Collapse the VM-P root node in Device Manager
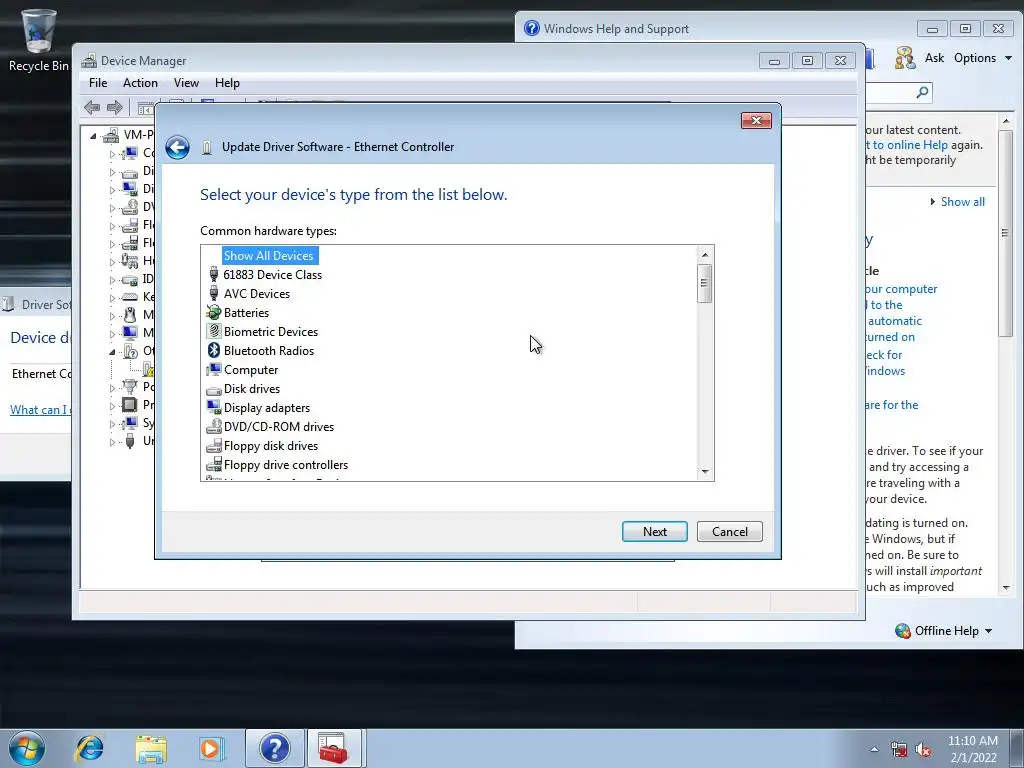Image resolution: width=1024 pixels, height=768 pixels. pos(93,136)
